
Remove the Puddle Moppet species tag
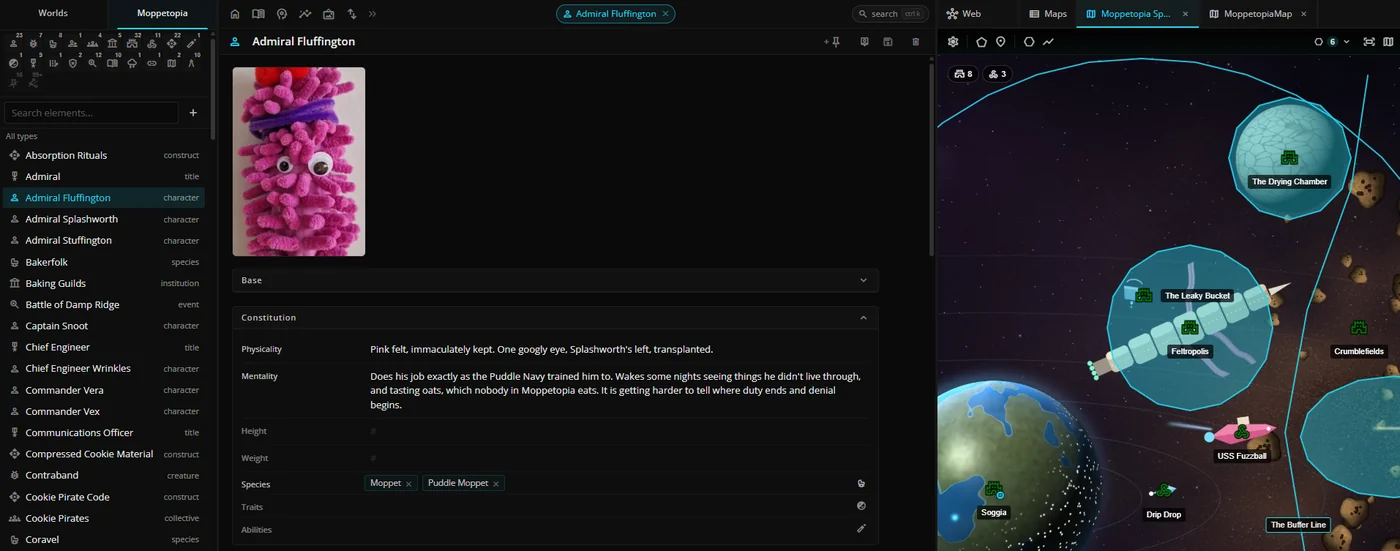[495, 484]
